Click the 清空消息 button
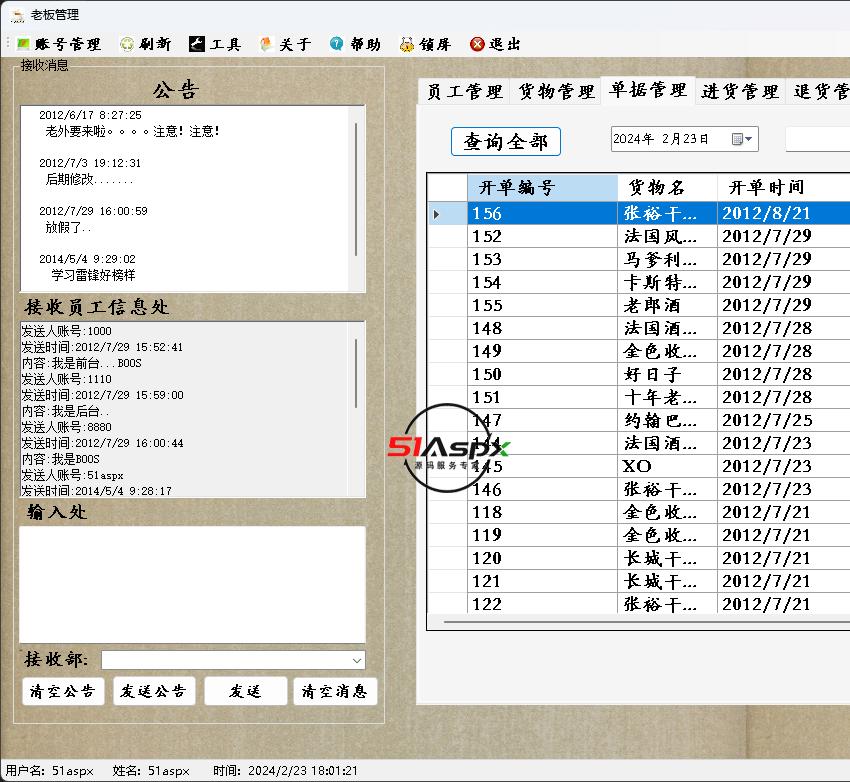 pos(335,691)
